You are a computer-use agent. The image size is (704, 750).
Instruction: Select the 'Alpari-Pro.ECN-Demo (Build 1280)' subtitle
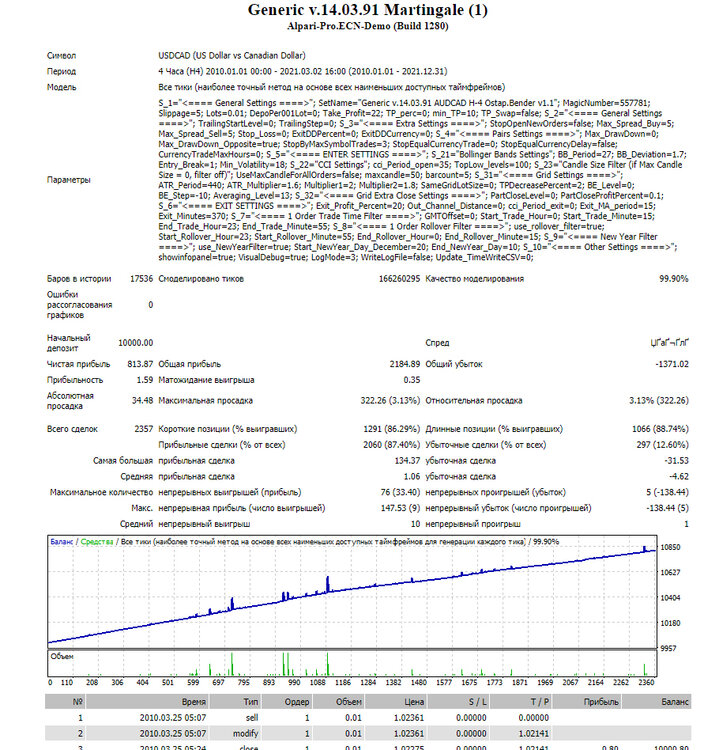pos(367,26)
